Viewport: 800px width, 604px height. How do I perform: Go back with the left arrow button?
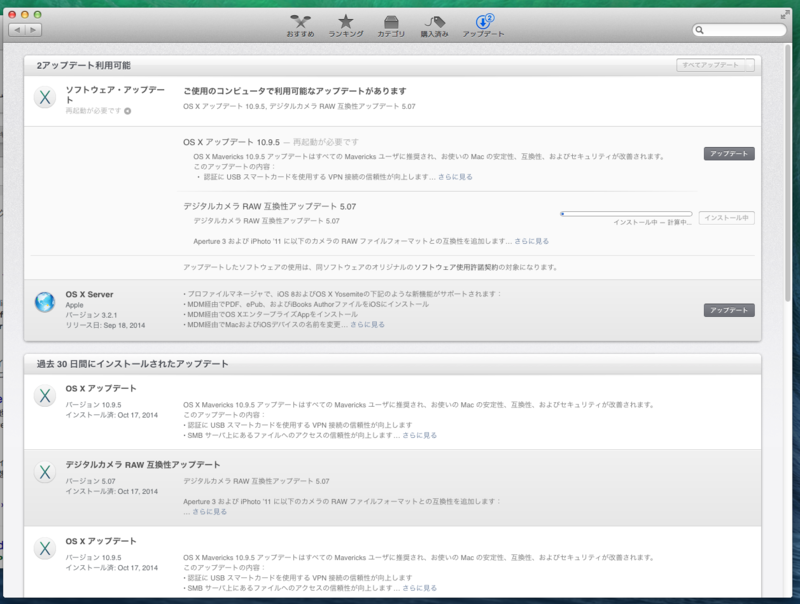tap(17, 30)
